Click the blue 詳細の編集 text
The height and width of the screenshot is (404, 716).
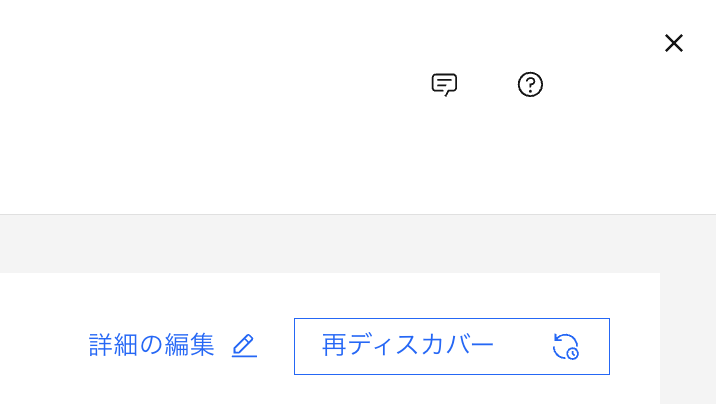152,346
